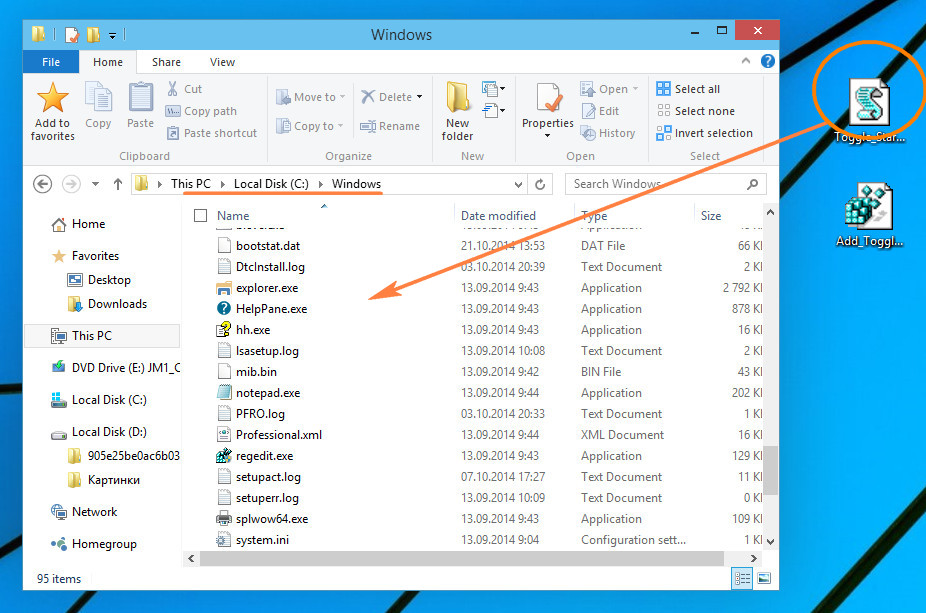Click This PC in the address breadcrumb
Viewport: 926px width, 613px height.
point(191,184)
